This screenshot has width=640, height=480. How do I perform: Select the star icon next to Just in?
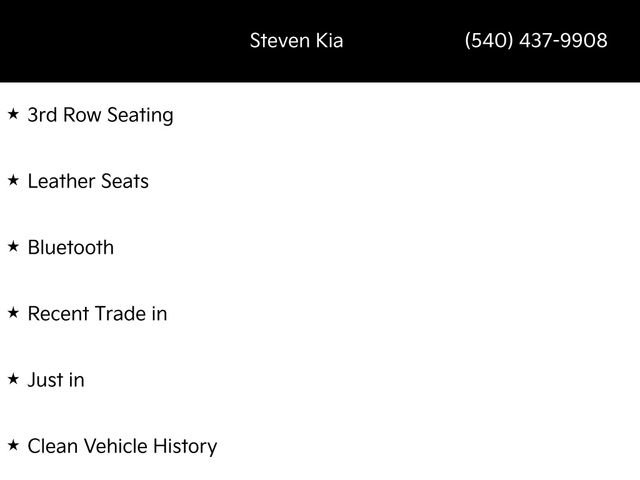(x=13, y=379)
